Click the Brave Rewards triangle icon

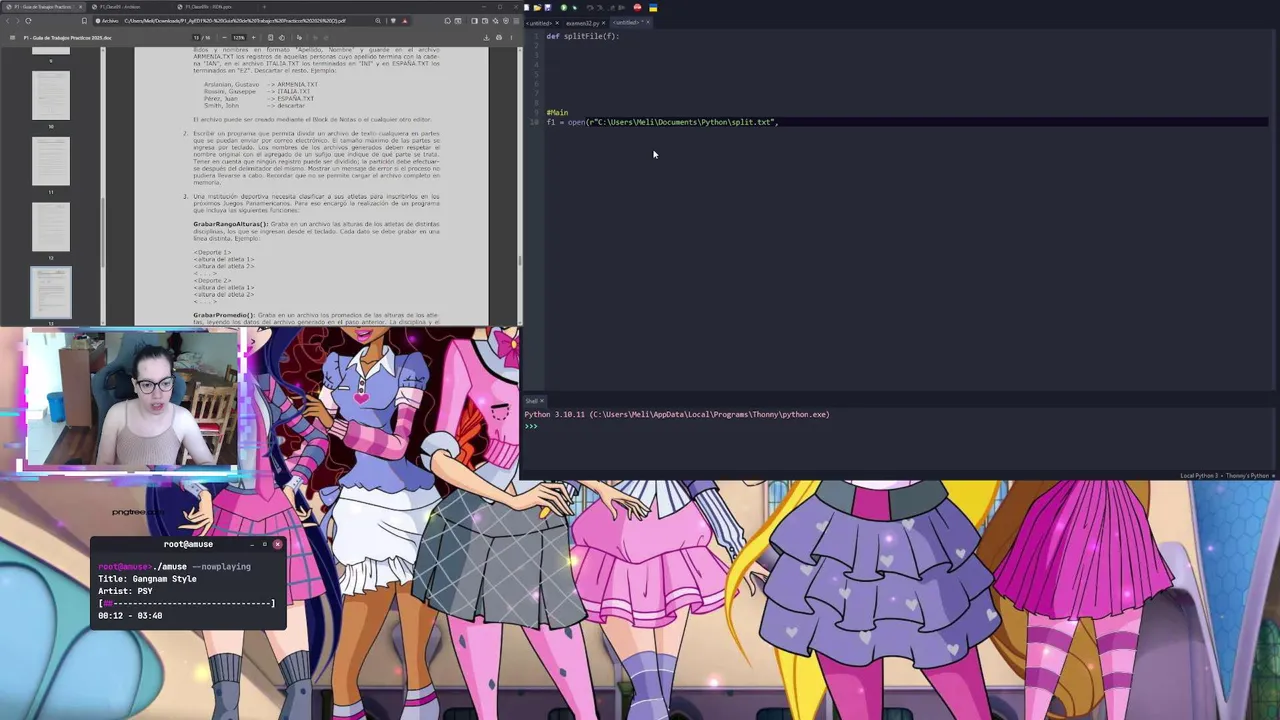pyautogui.click(x=405, y=20)
